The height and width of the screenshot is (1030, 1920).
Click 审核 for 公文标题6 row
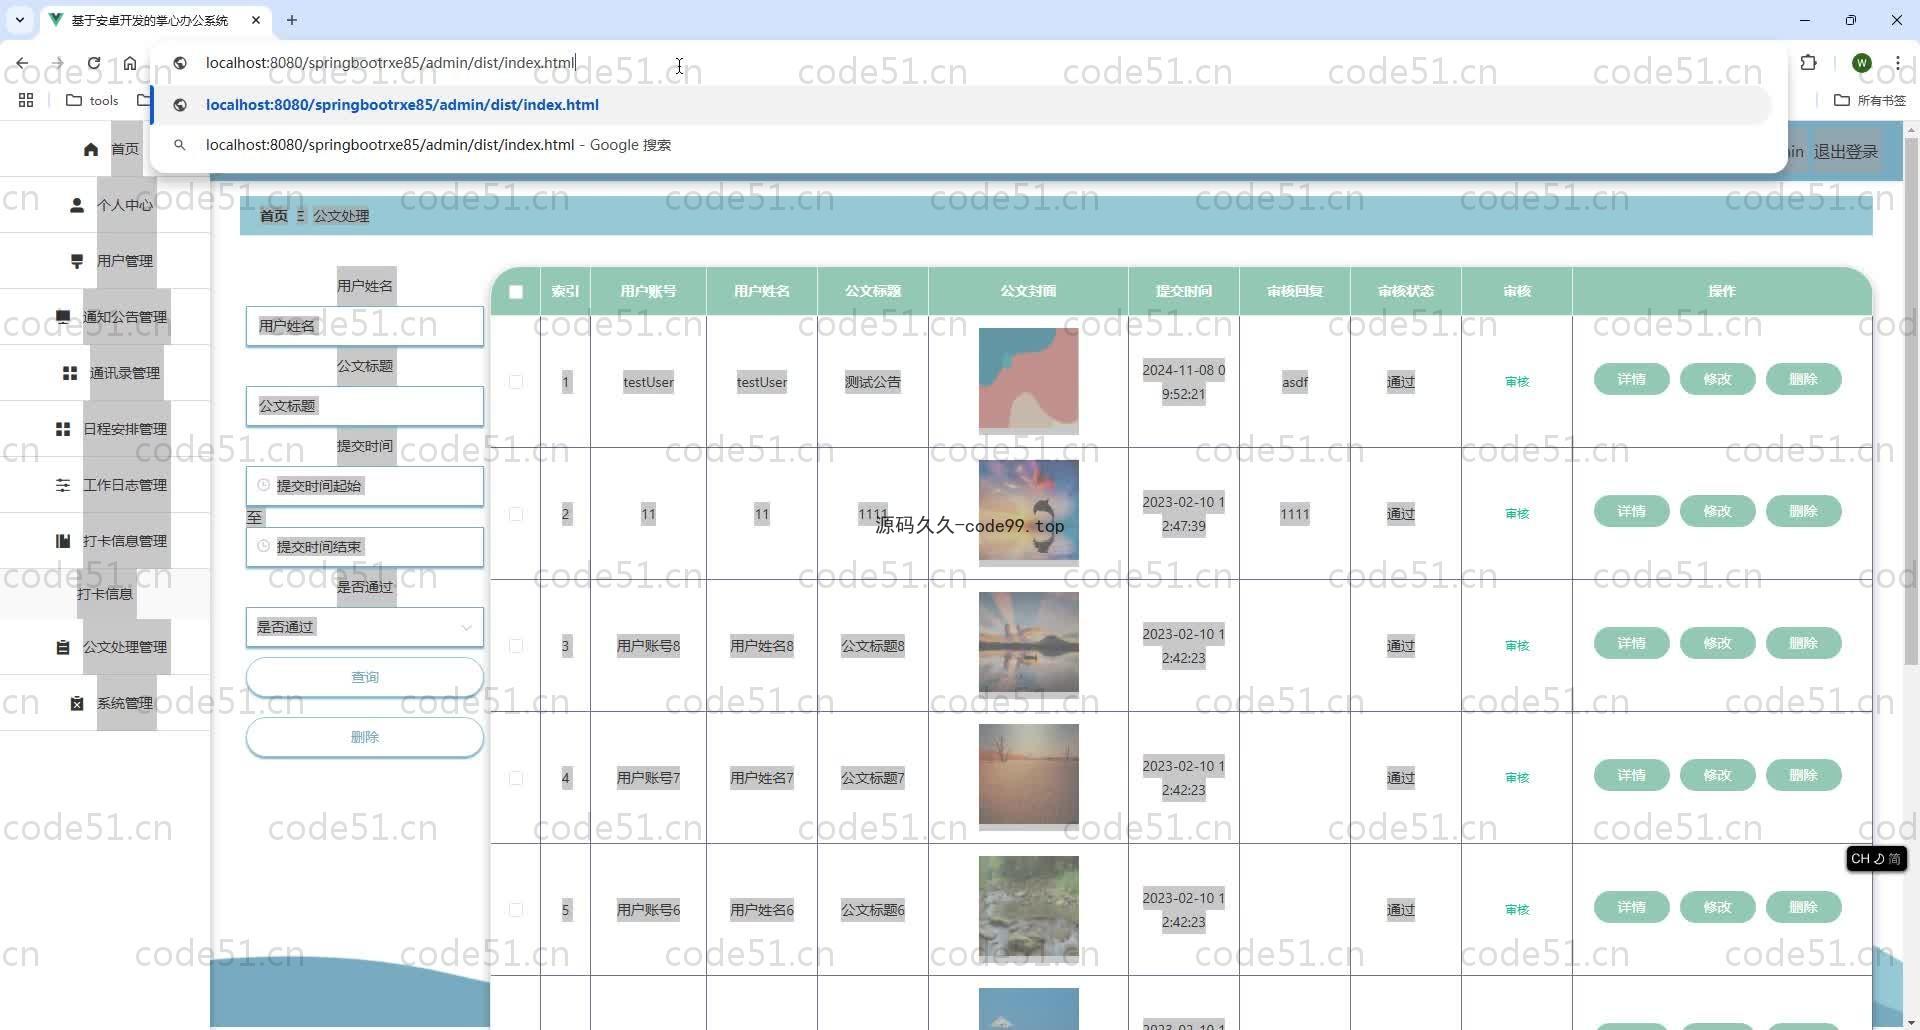click(x=1517, y=910)
